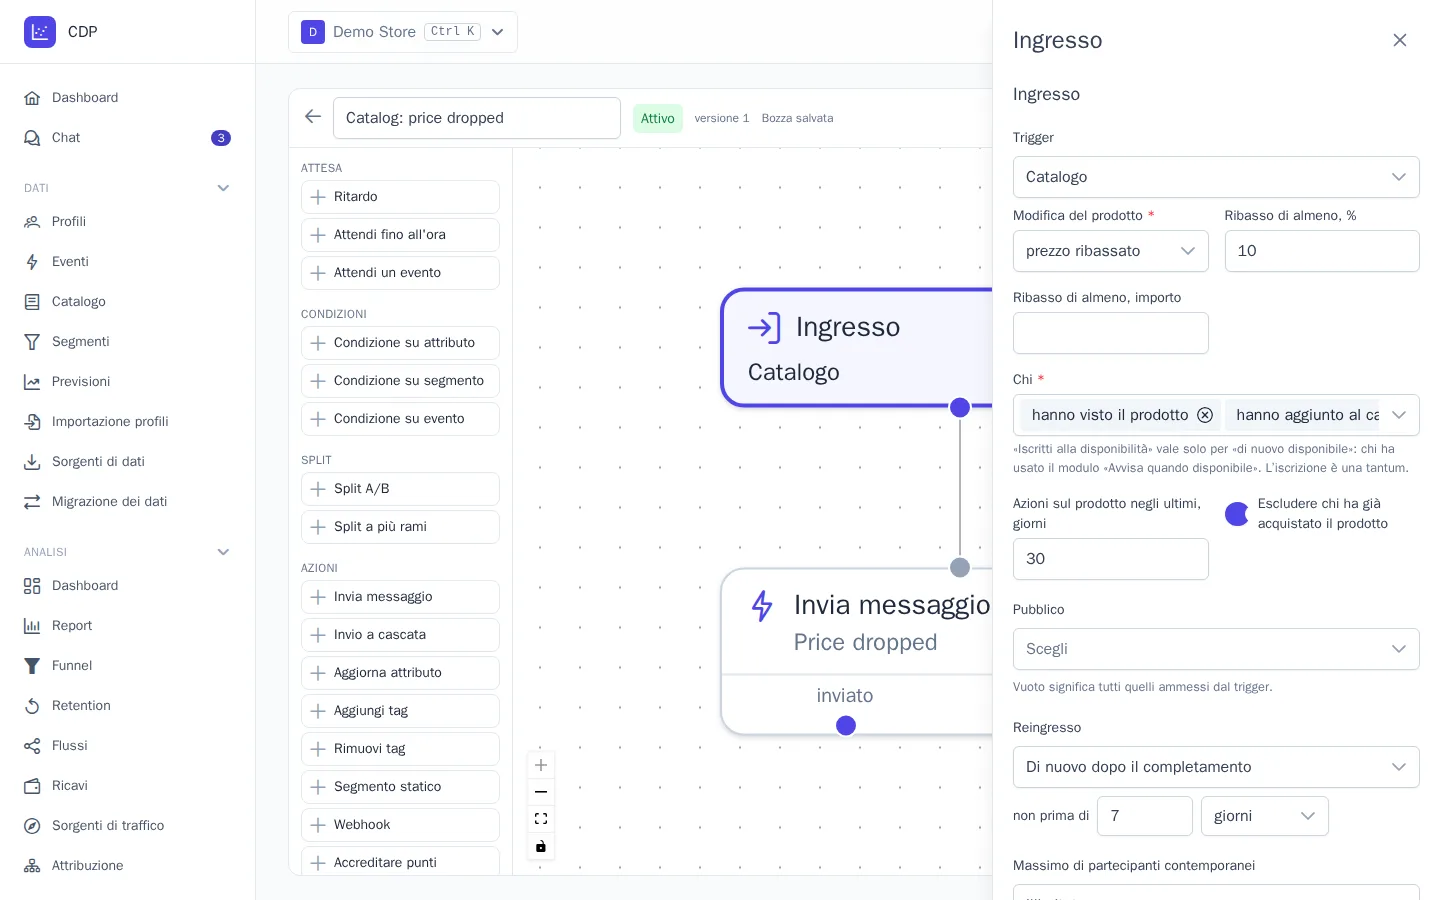
Task: Add a Split A/B block
Action: point(400,489)
